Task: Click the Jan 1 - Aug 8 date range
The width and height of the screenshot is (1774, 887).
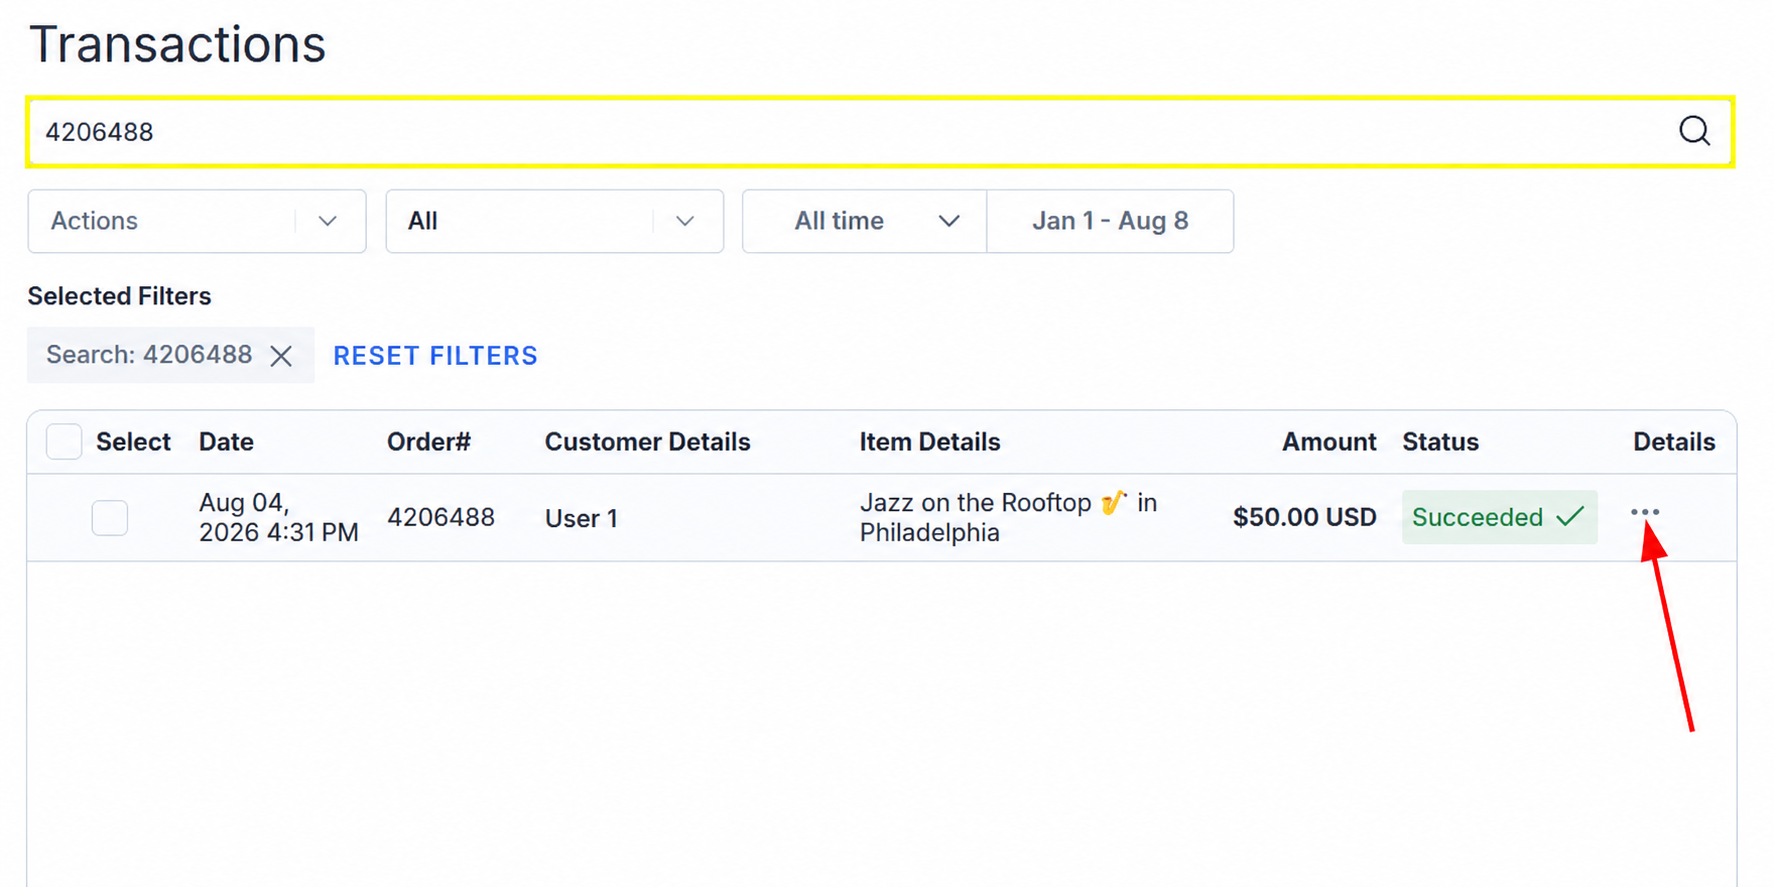Action: pyautogui.click(x=1110, y=221)
